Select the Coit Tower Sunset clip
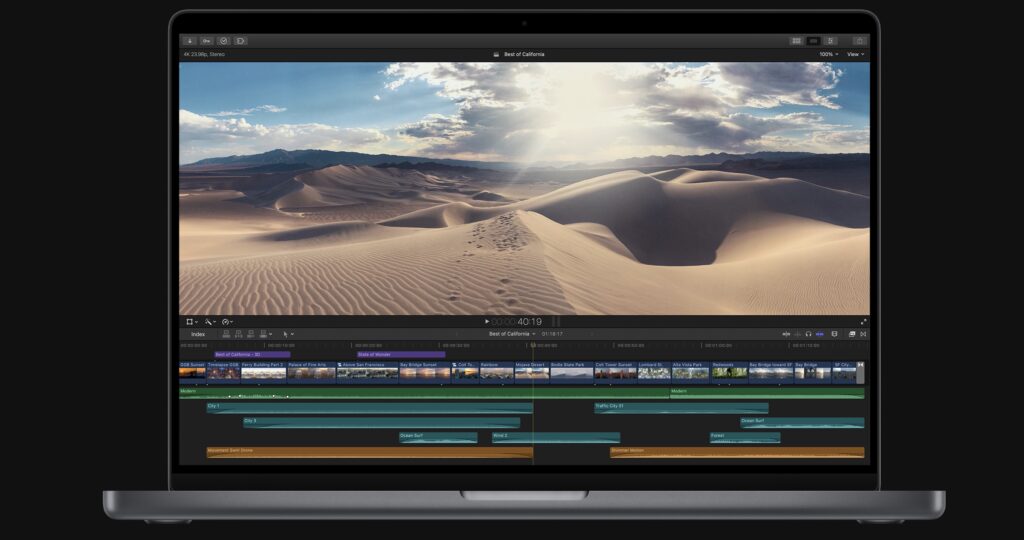1024x540 pixels. pos(616,372)
